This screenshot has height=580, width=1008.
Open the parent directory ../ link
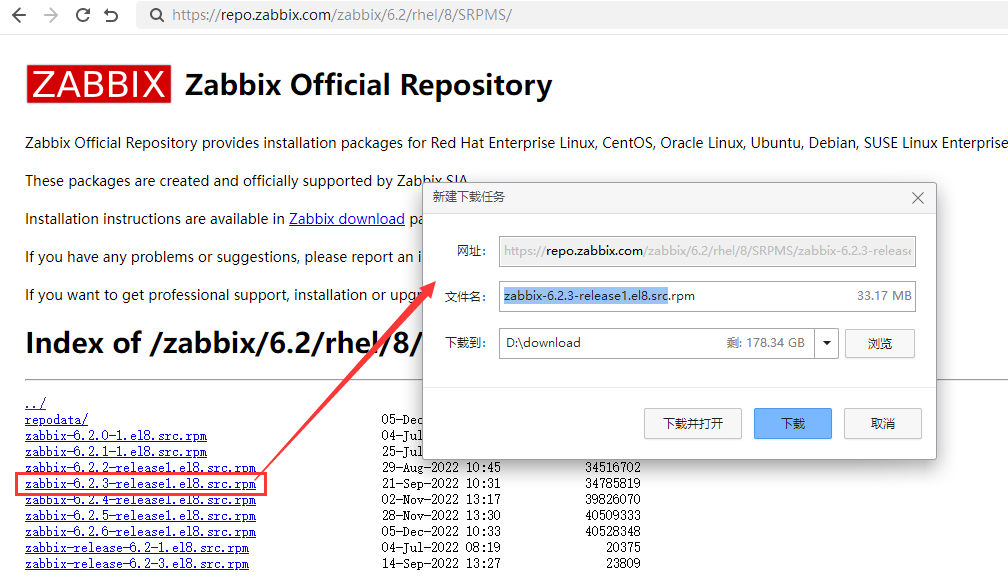[34, 403]
